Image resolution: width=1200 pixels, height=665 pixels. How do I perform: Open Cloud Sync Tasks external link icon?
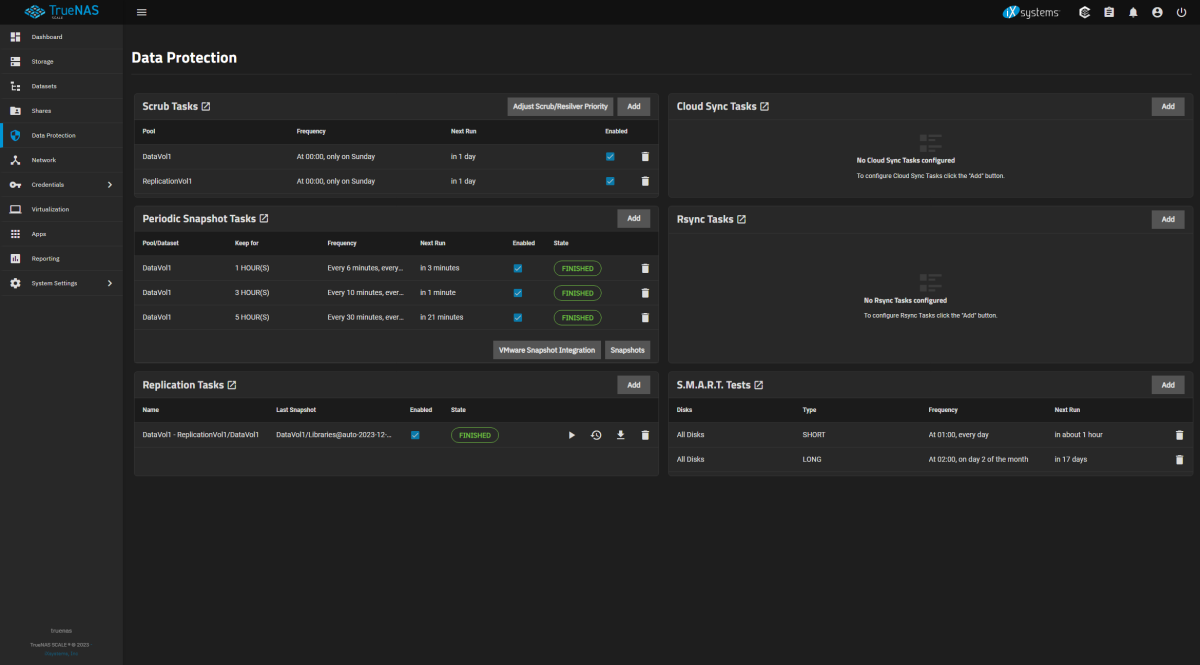[764, 106]
